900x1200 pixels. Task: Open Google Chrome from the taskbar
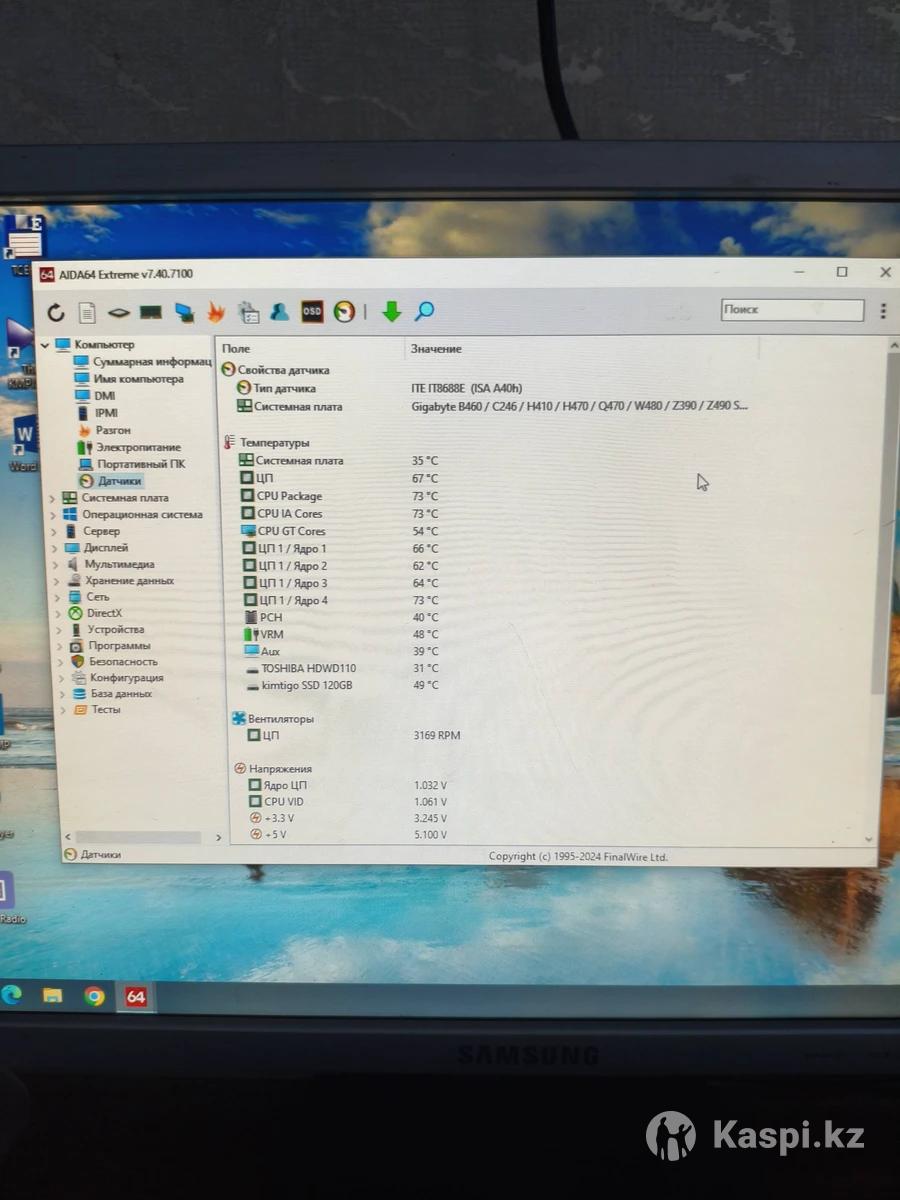click(94, 996)
